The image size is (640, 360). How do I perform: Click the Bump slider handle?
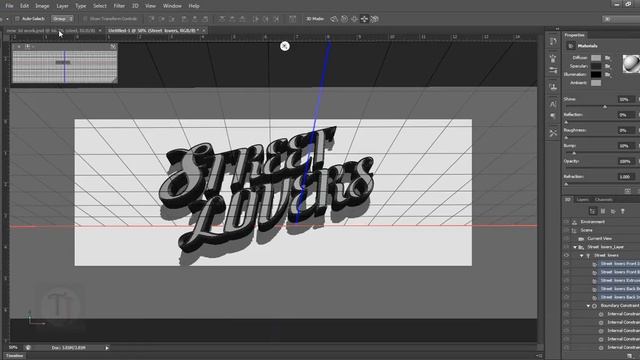tap(574, 153)
